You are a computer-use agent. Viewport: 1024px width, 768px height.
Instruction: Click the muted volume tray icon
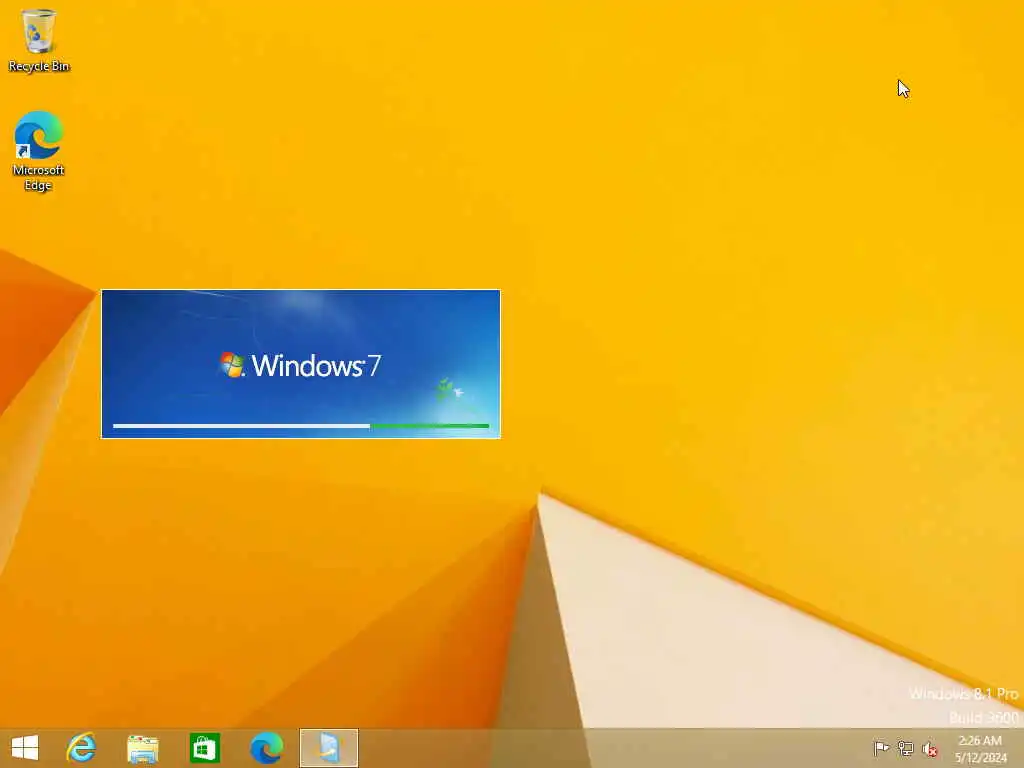[929, 748]
